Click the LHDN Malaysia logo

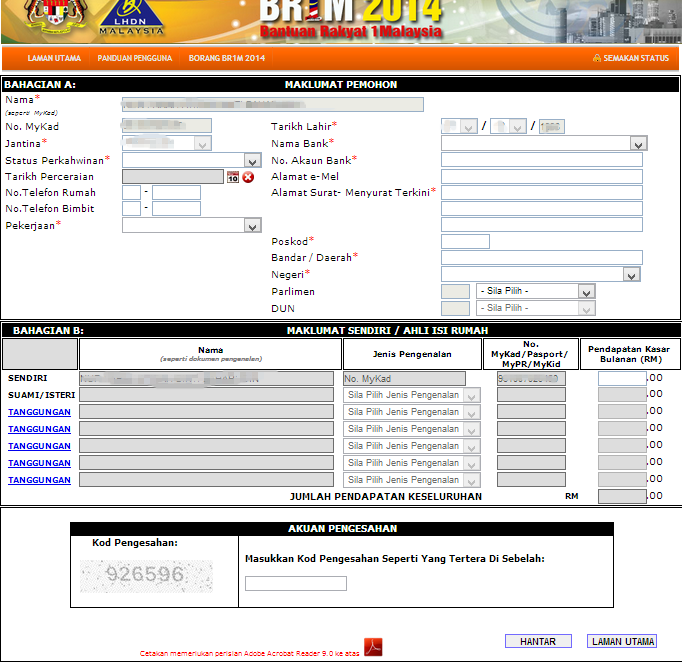tap(131, 18)
